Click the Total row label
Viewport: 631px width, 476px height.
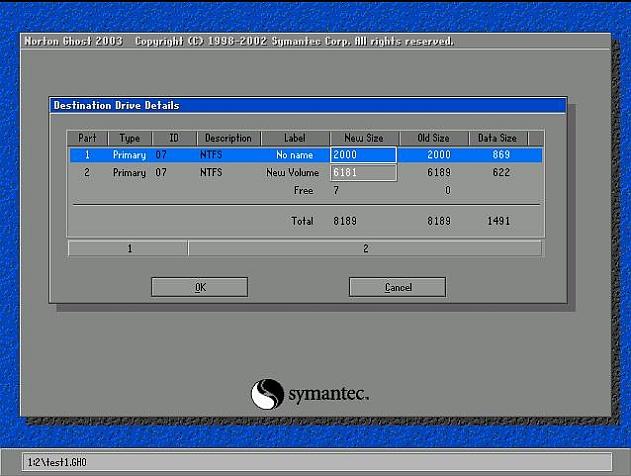[x=302, y=221]
